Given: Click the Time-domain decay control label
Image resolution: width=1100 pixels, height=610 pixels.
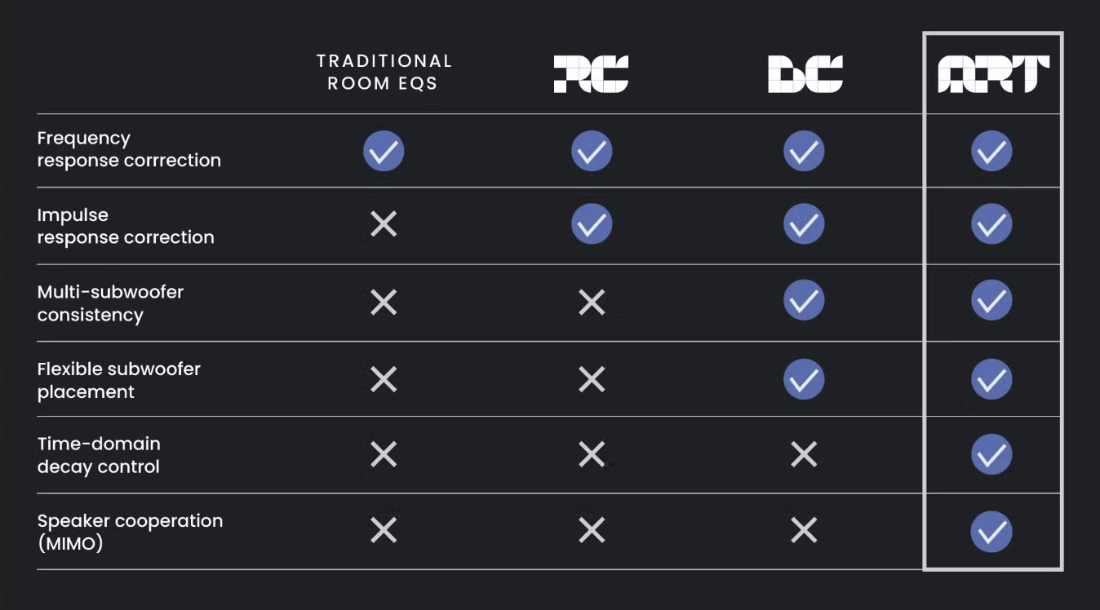Looking at the screenshot, I should pyautogui.click(x=99, y=455).
